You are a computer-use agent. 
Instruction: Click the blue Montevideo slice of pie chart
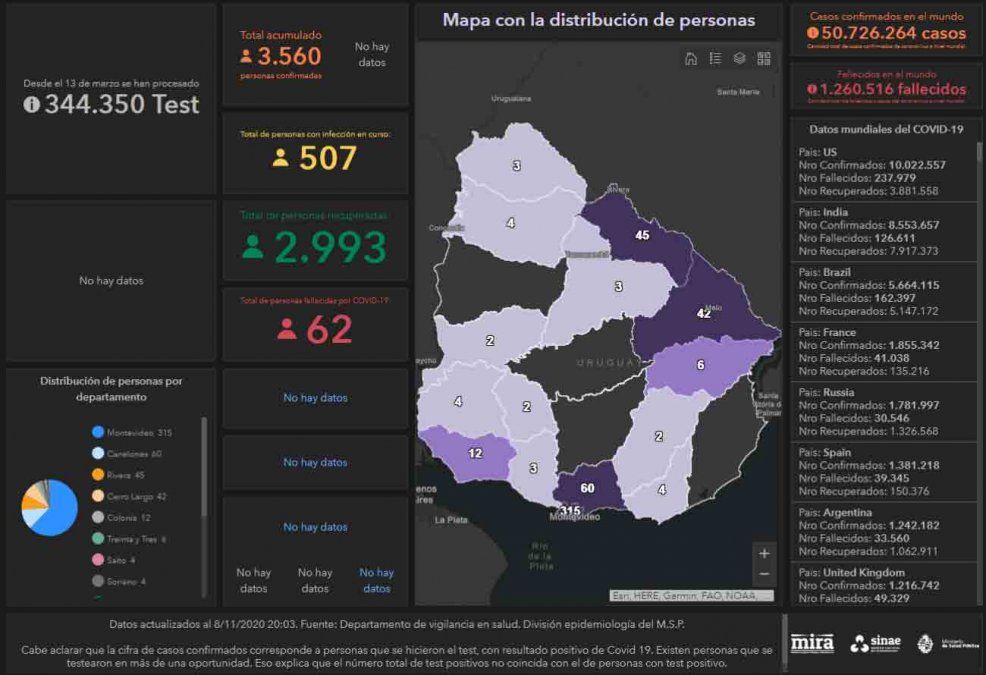pyautogui.click(x=58, y=512)
